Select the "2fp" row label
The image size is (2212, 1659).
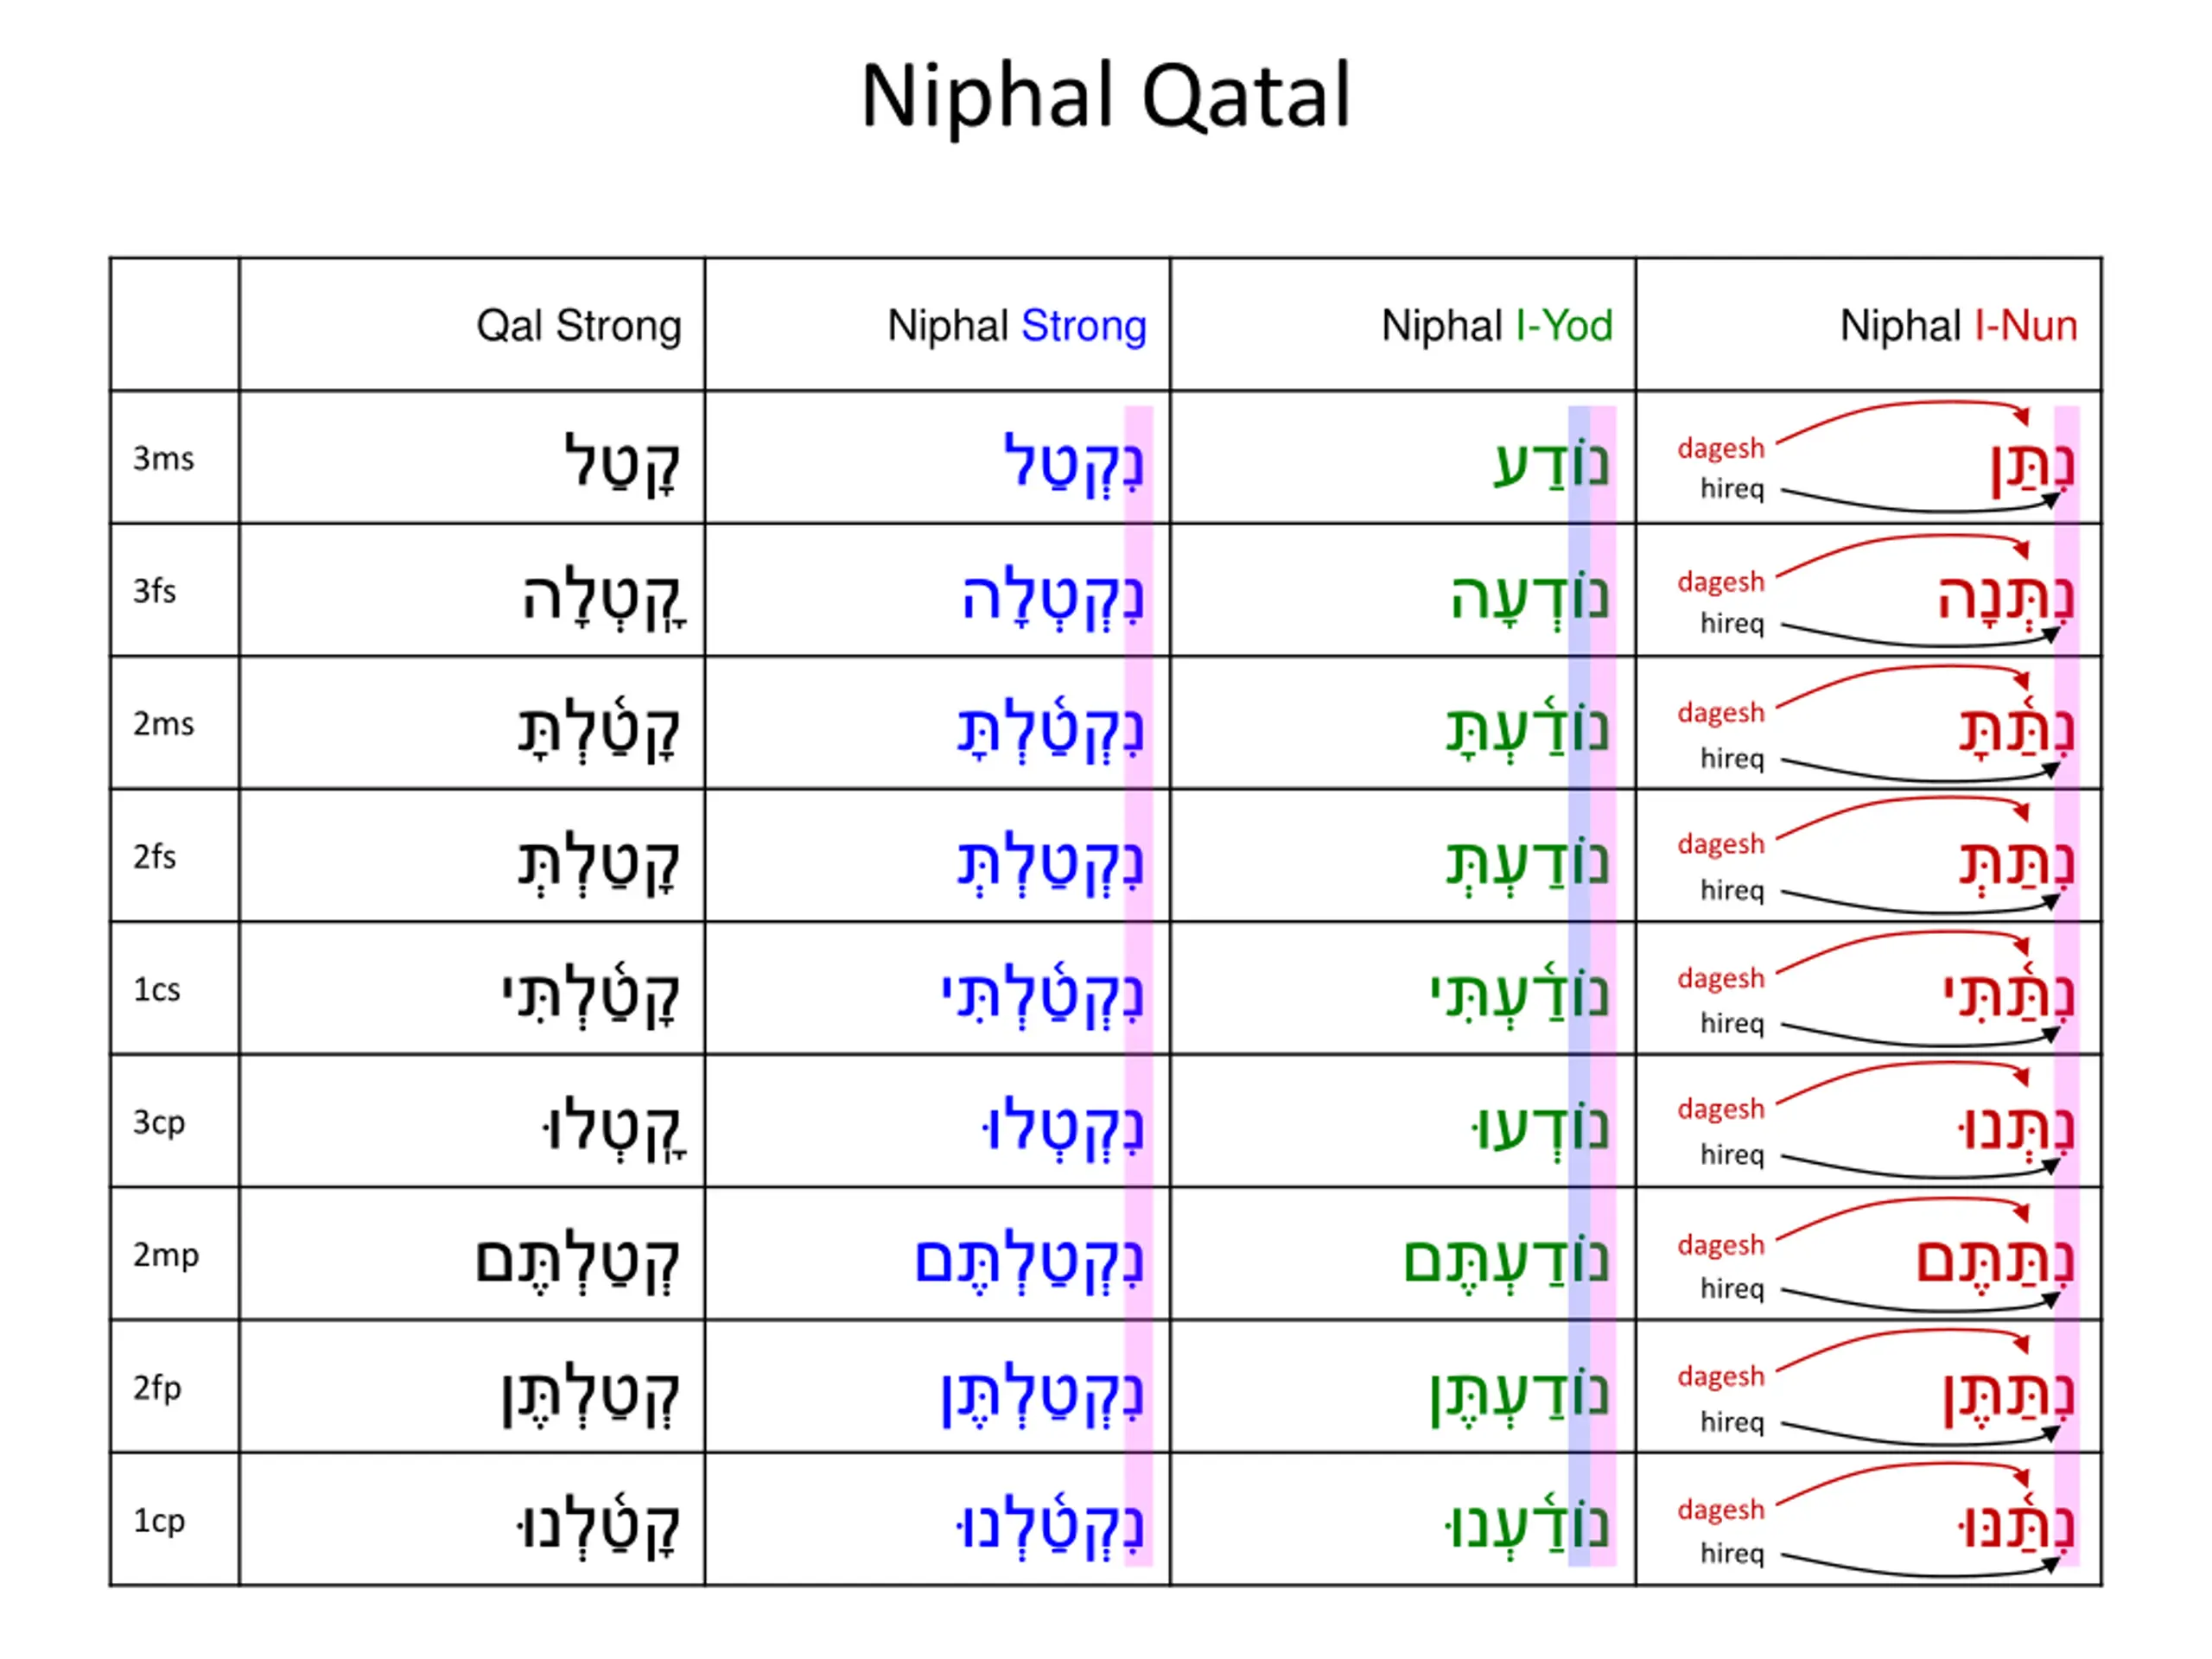(x=157, y=1388)
